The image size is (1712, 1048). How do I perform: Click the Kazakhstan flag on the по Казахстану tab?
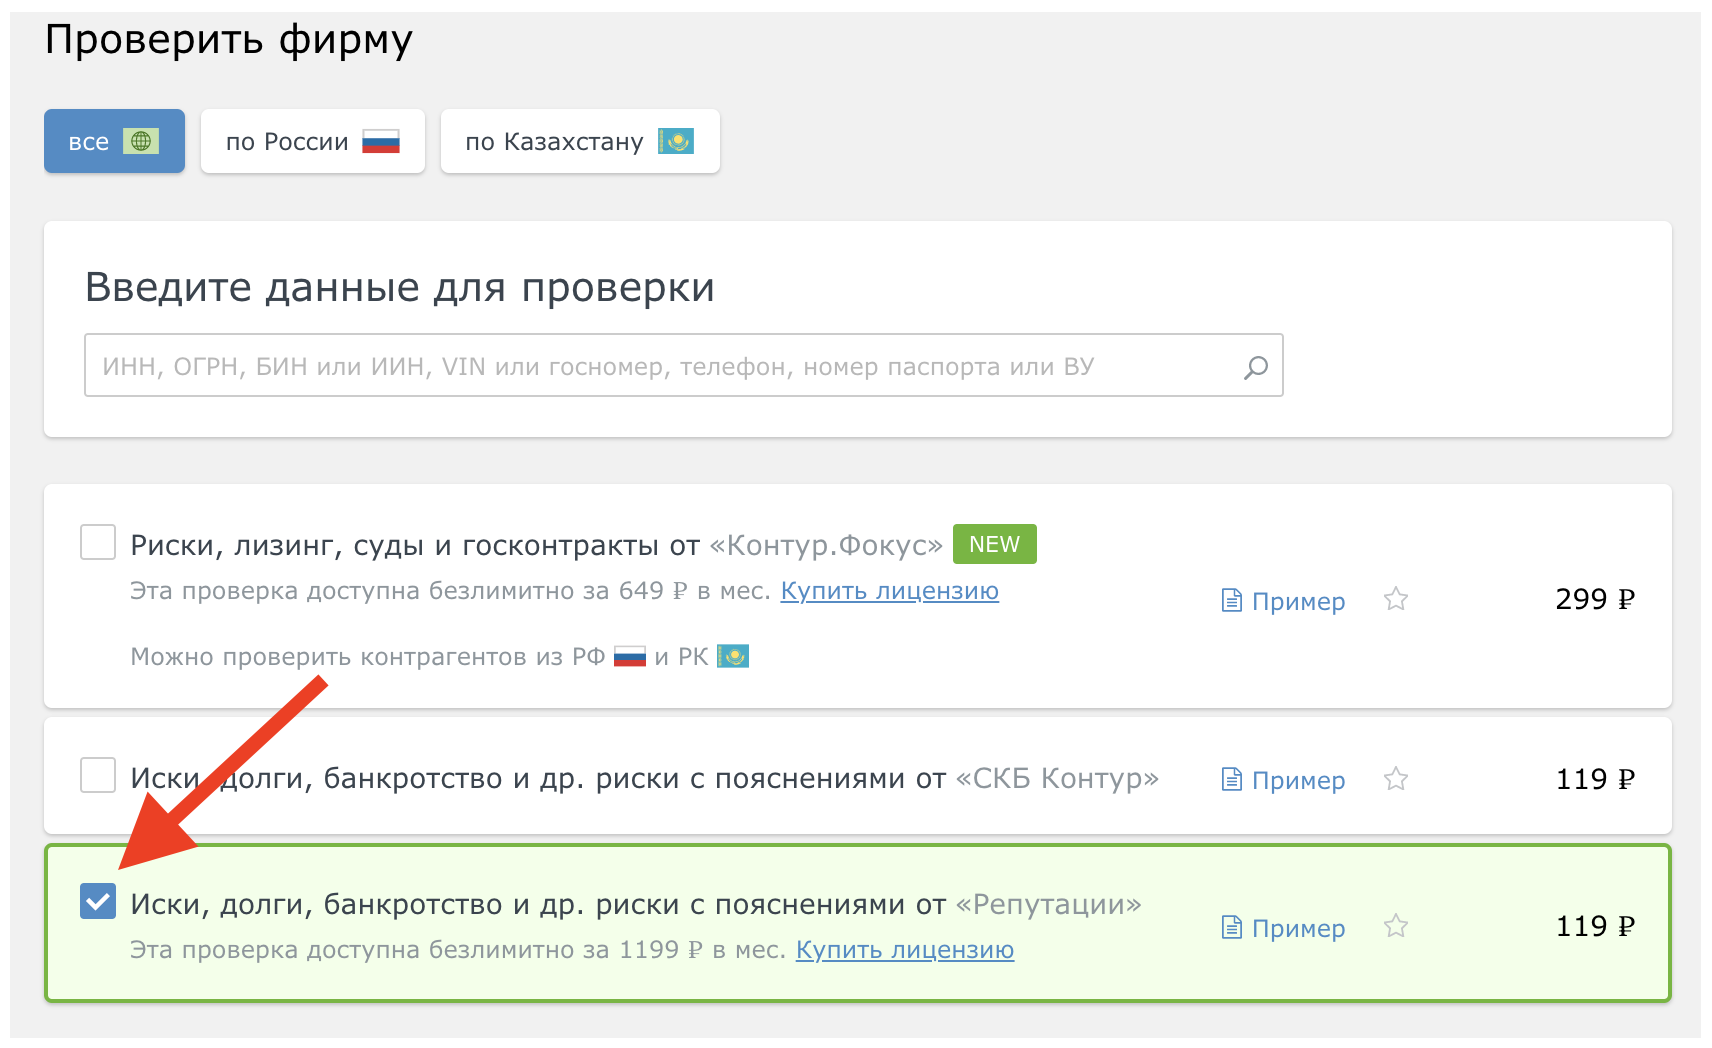click(676, 141)
